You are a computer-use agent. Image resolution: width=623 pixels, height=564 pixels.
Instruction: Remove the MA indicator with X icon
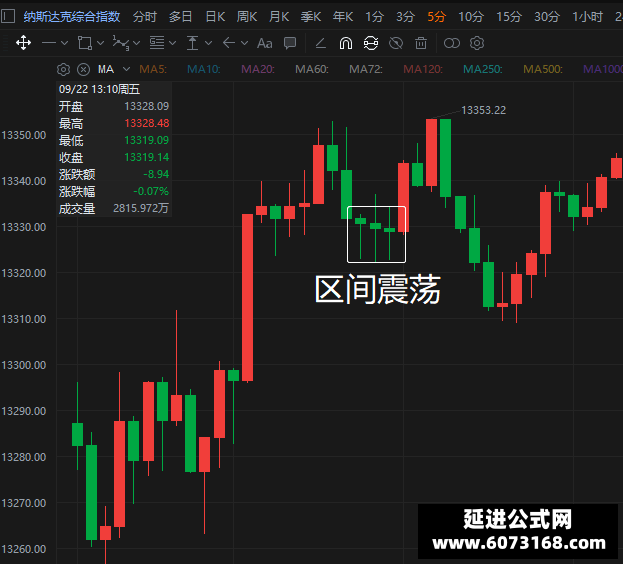coord(83,70)
